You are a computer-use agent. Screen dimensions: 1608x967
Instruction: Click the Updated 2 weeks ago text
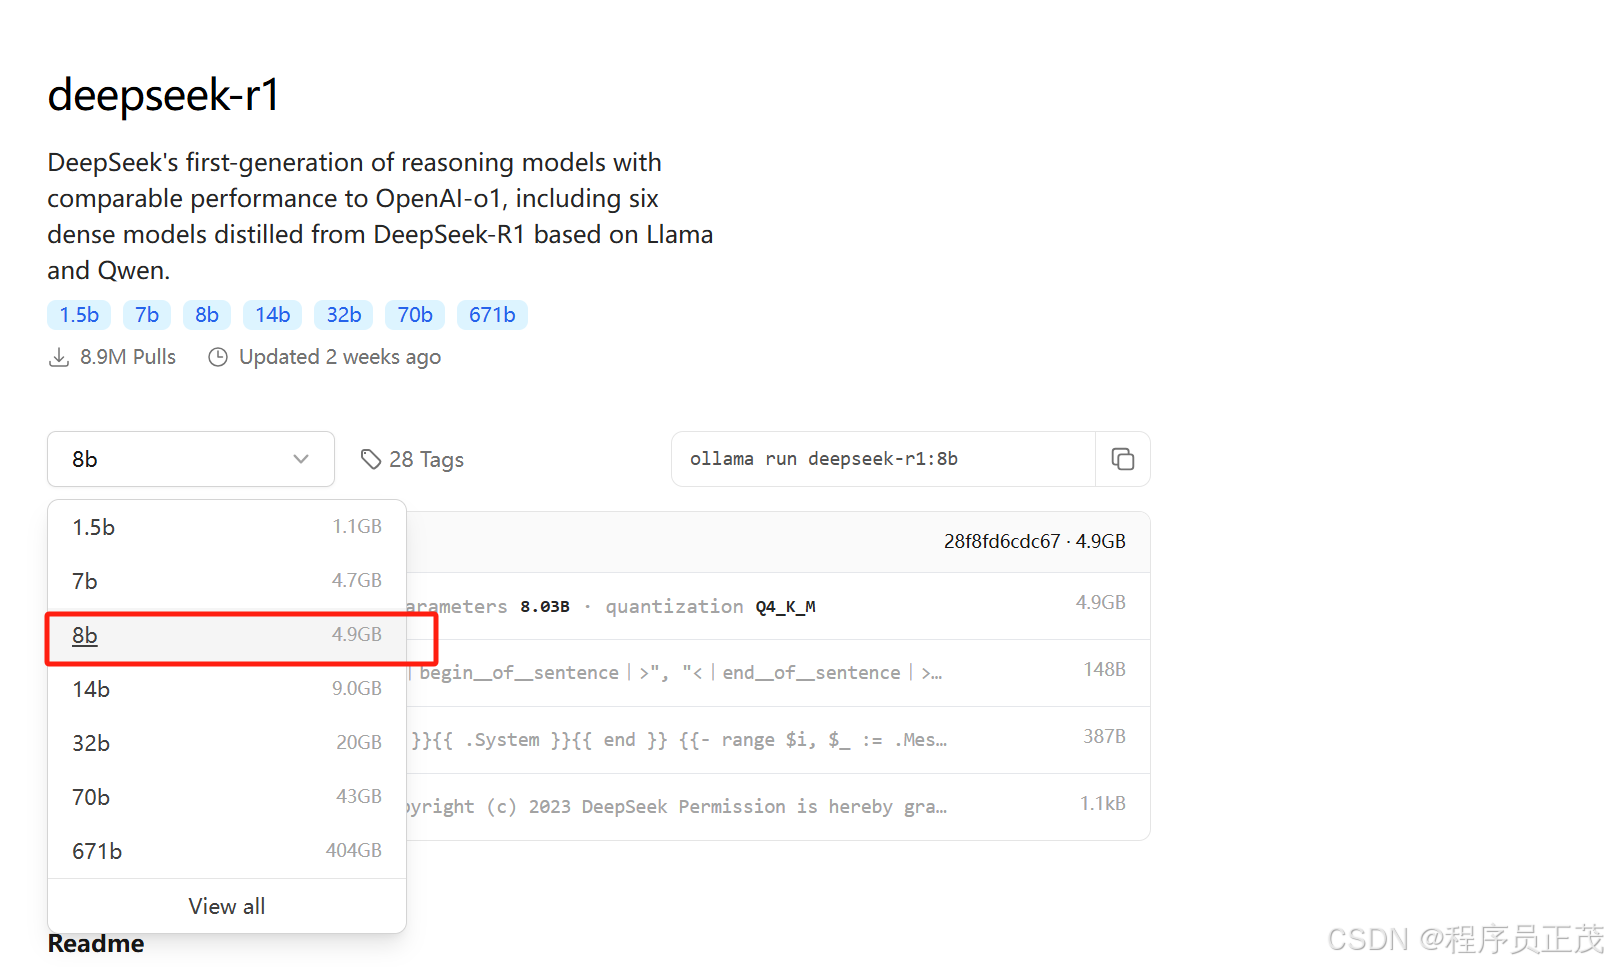coord(340,357)
